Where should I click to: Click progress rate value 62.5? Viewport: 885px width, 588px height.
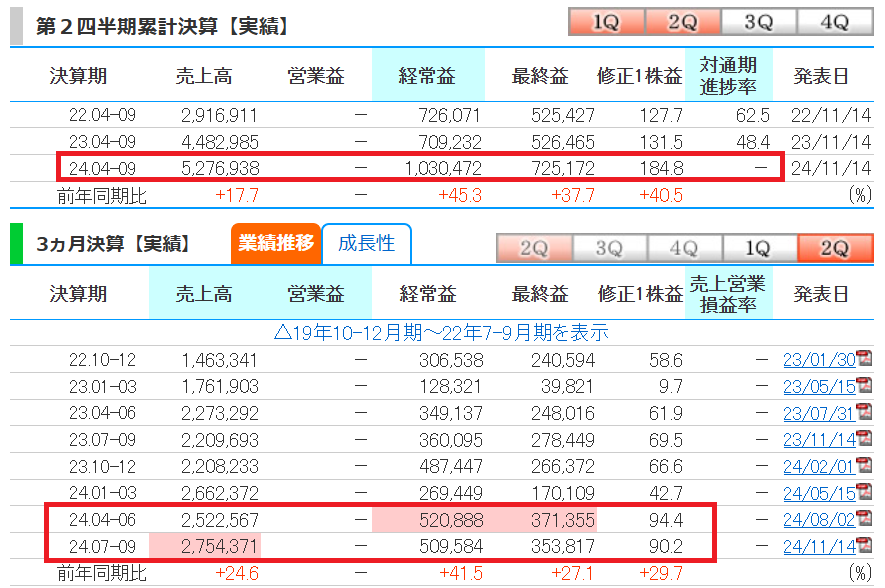pyautogui.click(x=752, y=115)
